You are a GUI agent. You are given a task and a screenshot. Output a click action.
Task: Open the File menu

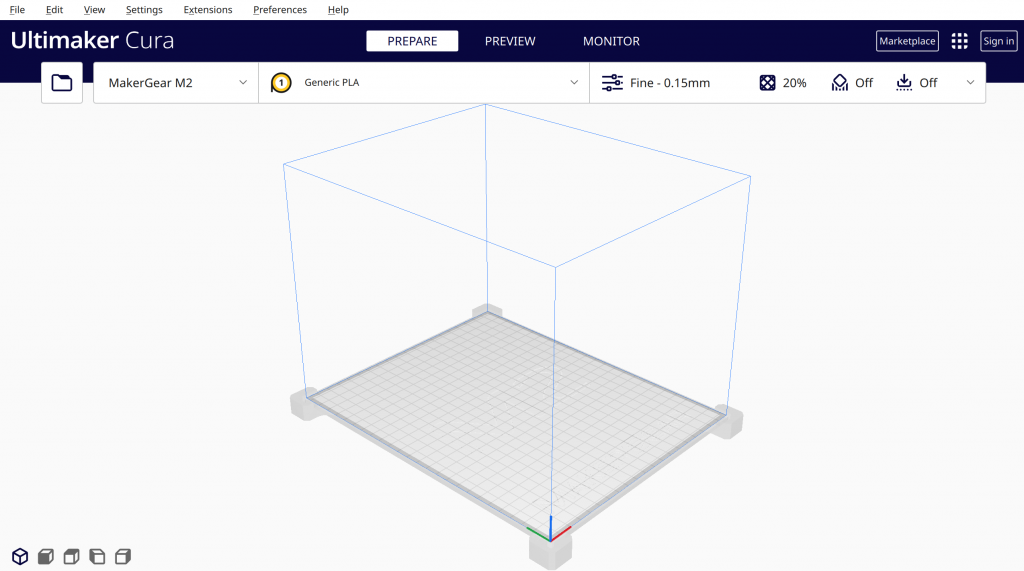click(x=17, y=10)
